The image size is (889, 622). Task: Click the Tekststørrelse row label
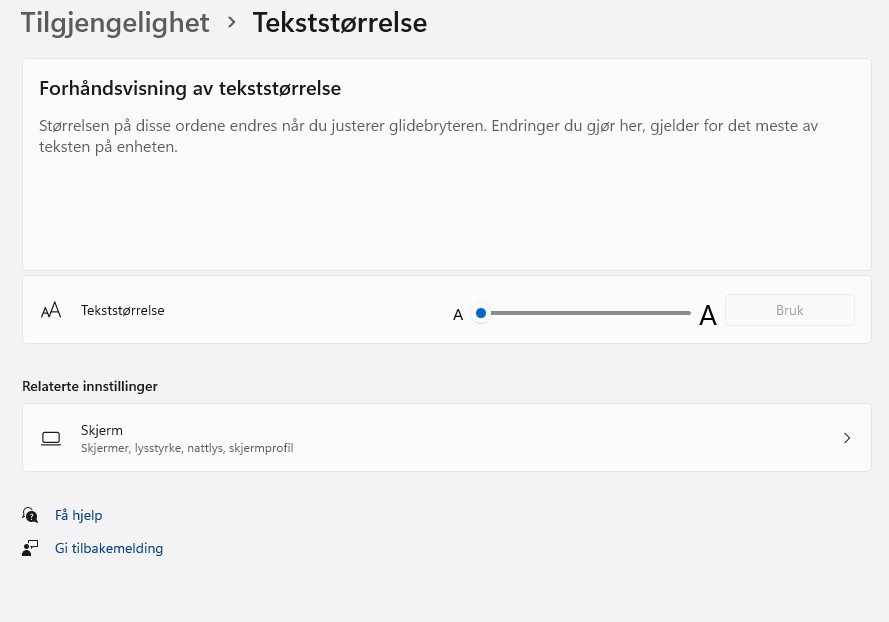pos(122,310)
